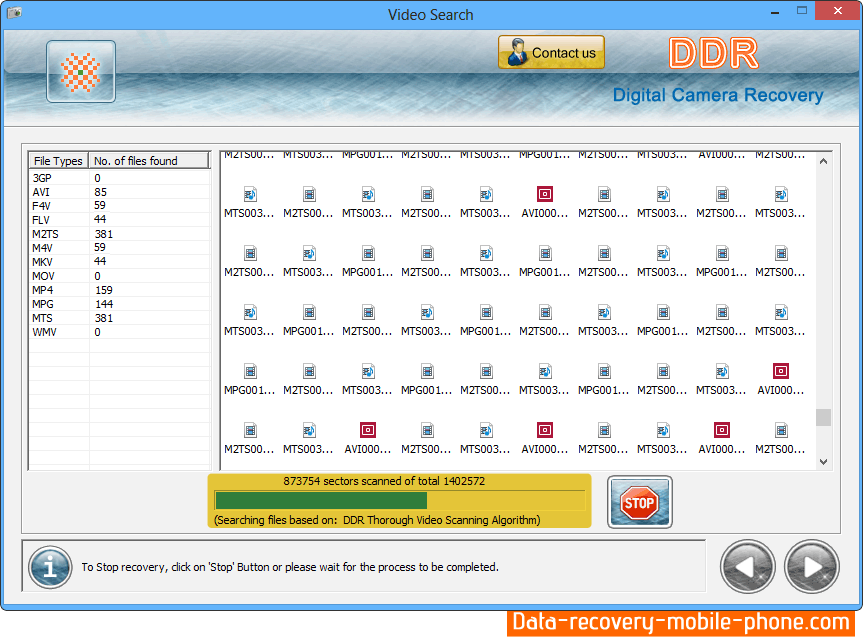Go to the next step arrow button
The height and width of the screenshot is (637, 863).
click(x=812, y=567)
